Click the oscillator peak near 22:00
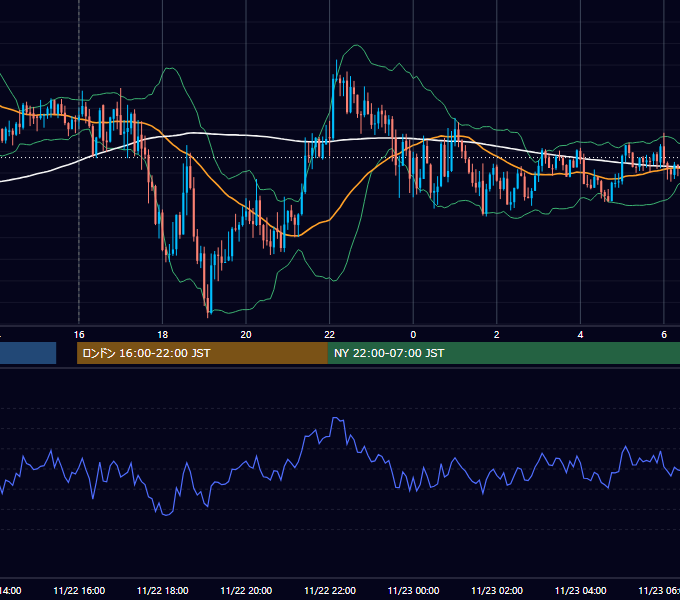 tap(337, 419)
